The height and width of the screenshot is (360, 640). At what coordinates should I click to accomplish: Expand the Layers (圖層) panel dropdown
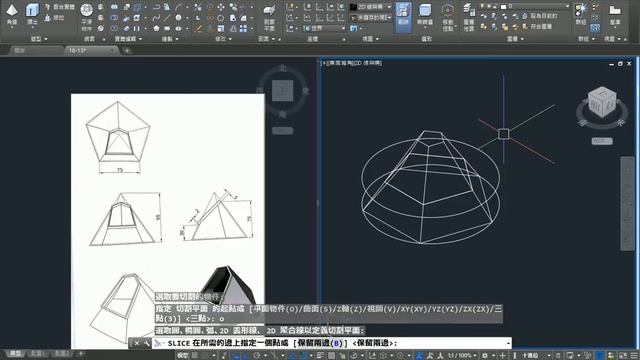click(515, 39)
